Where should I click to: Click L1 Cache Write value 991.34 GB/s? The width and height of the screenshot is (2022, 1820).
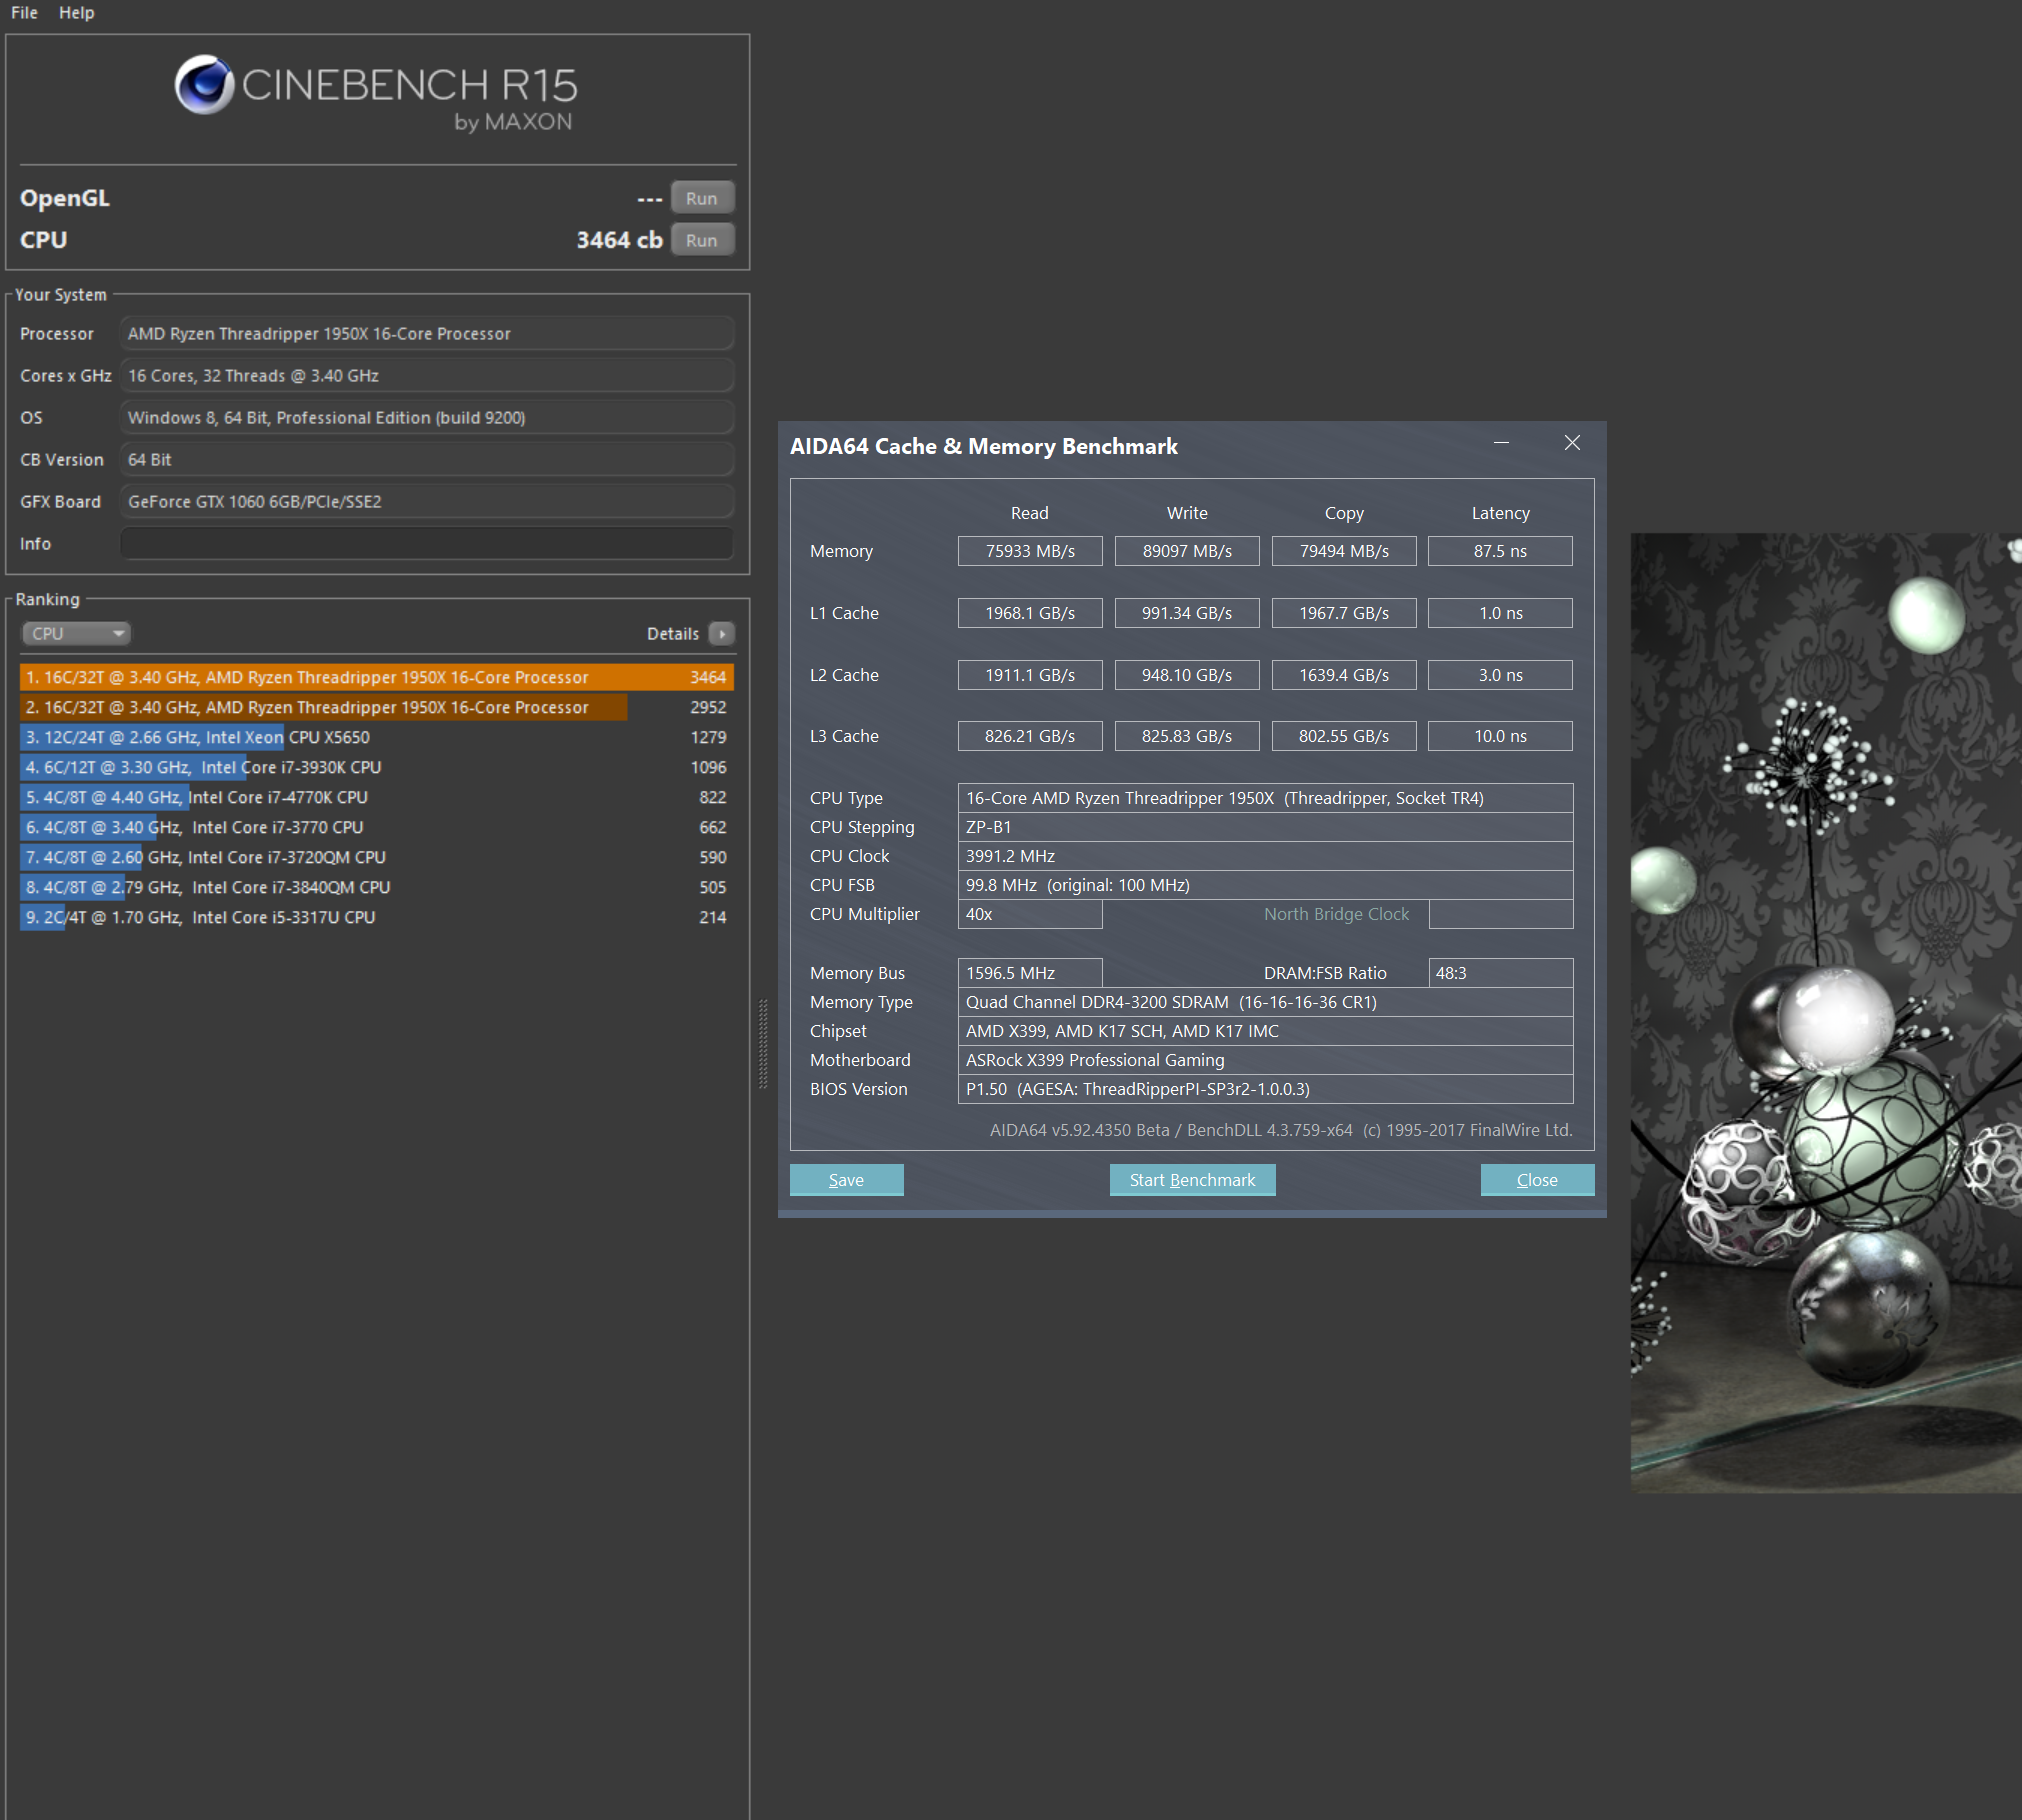(x=1187, y=613)
